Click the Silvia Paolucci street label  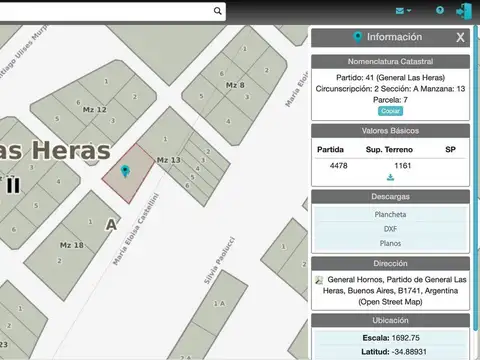click(x=219, y=260)
